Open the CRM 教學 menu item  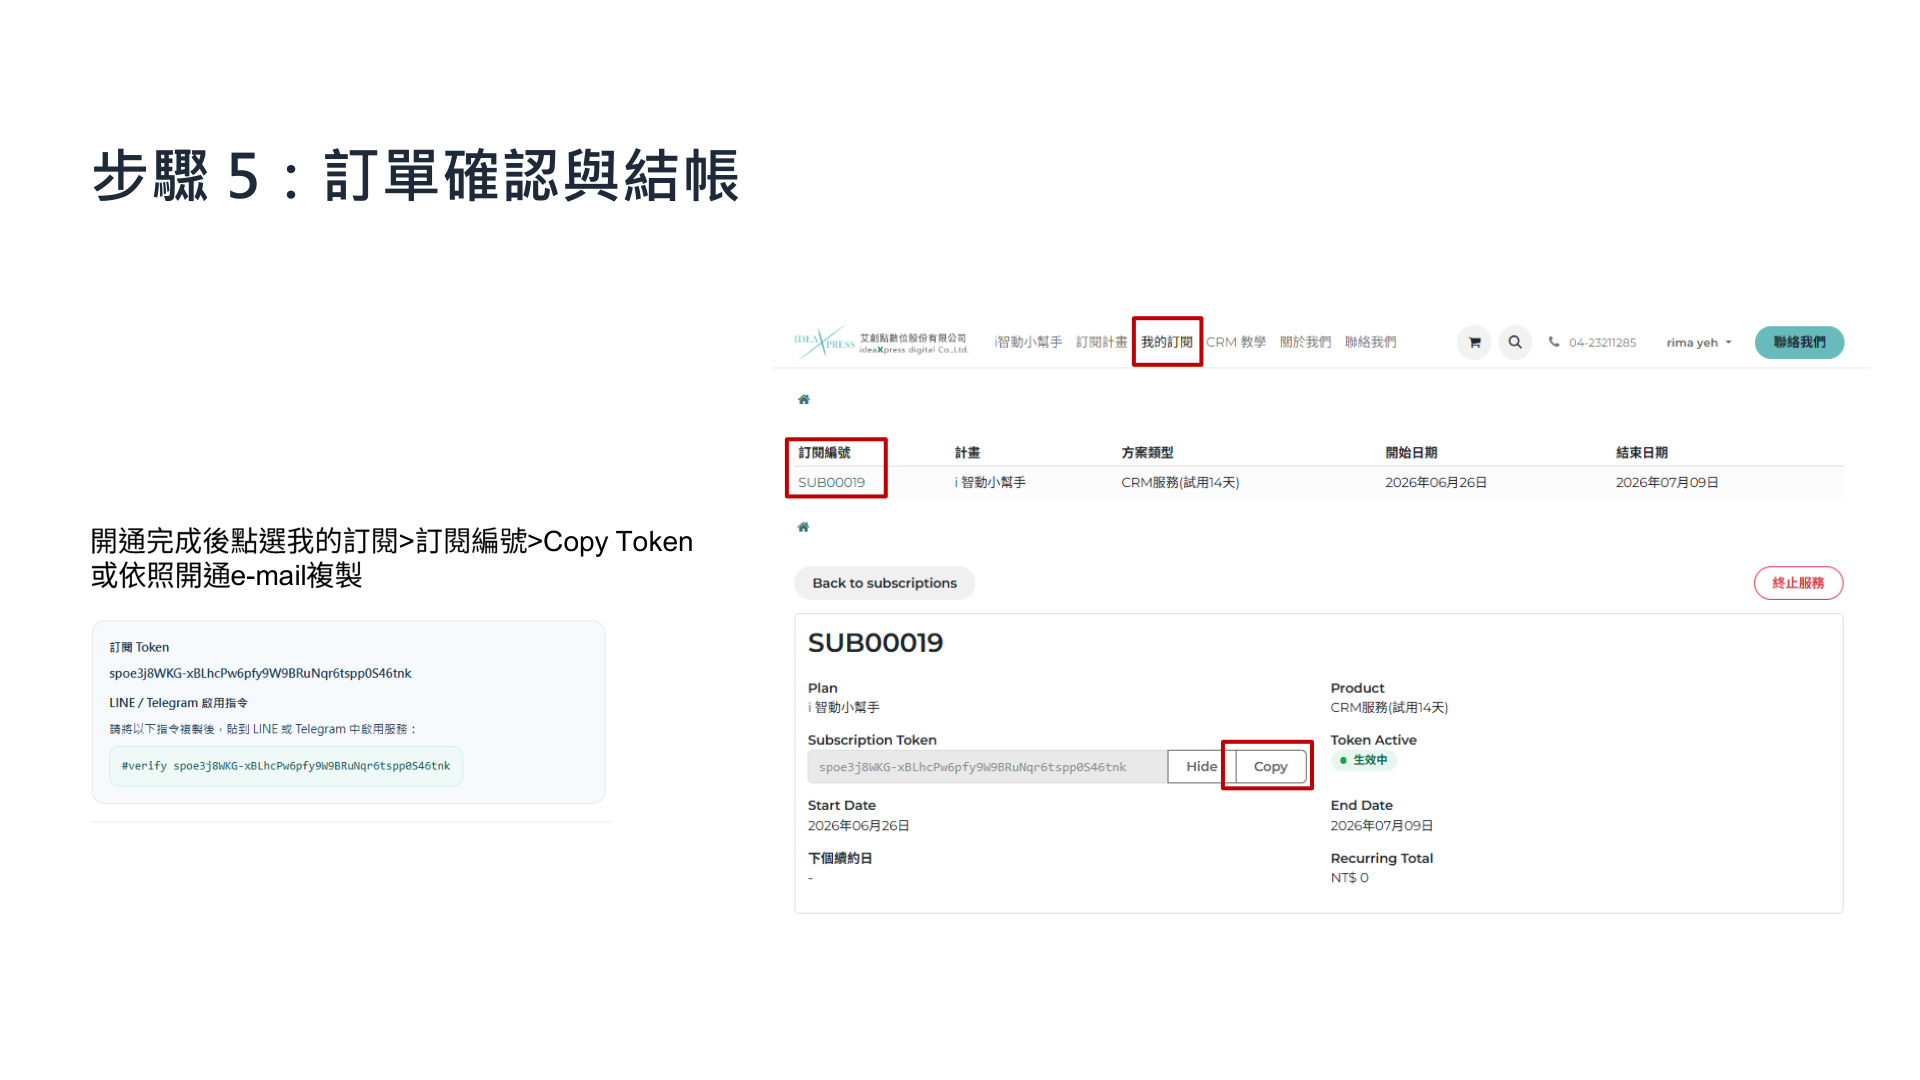point(1236,342)
